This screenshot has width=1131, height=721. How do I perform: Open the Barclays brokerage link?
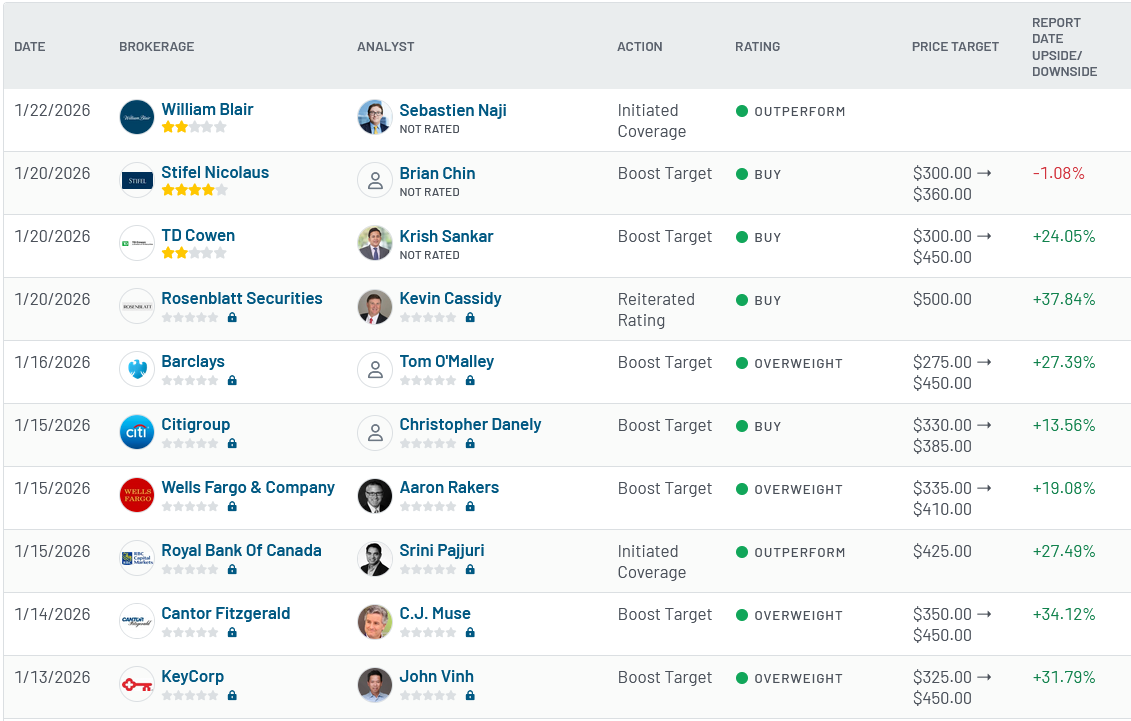click(x=193, y=361)
